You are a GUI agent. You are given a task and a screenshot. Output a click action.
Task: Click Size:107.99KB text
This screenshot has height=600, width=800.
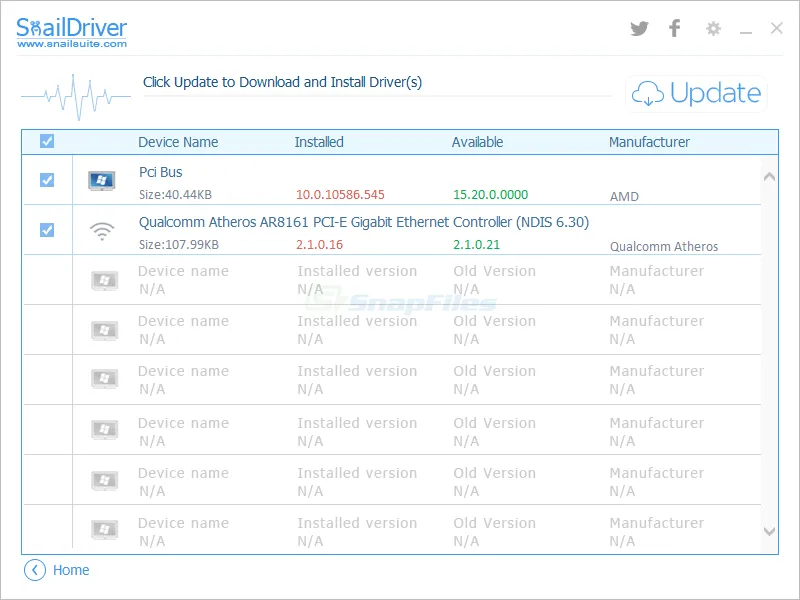click(x=179, y=244)
